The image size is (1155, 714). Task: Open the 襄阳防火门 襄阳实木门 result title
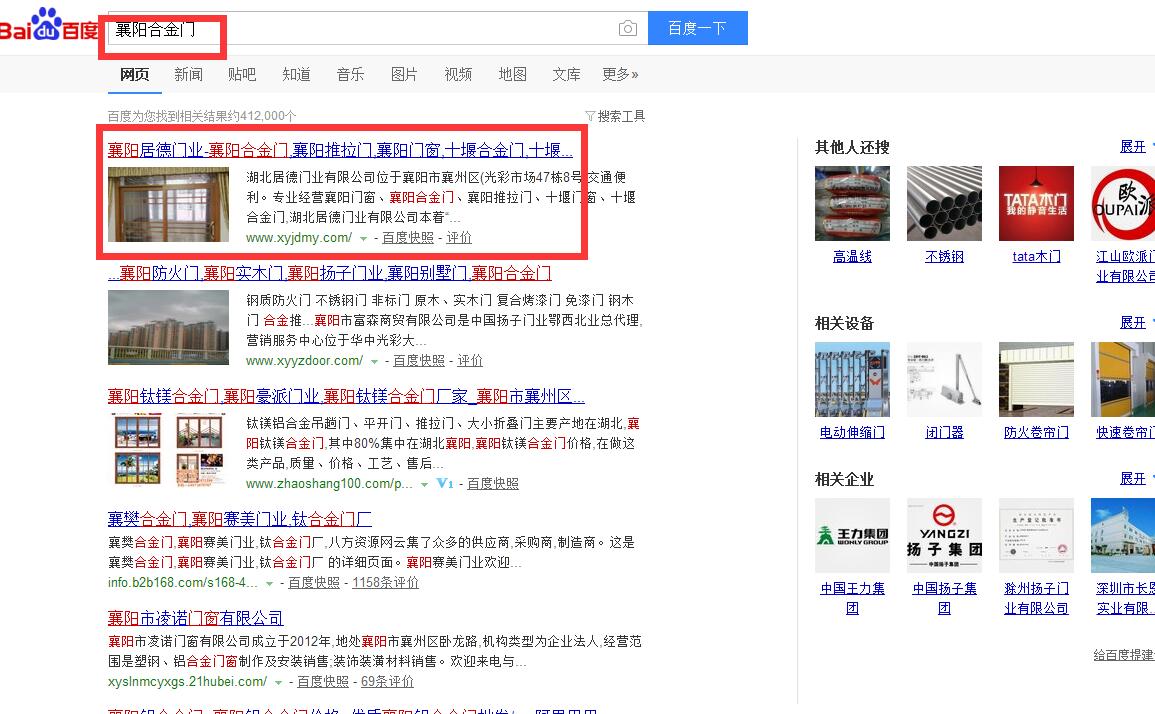[329, 273]
